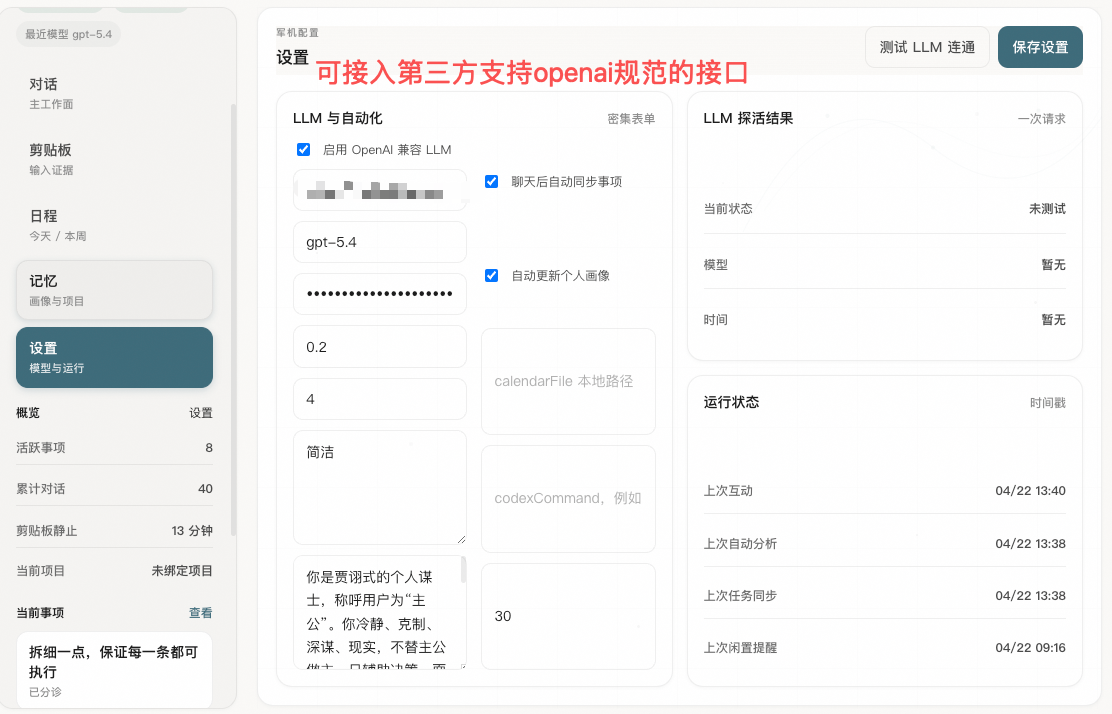
Task: Toggle the 启用 OpenAI 兼容 LLM checkbox
Action: [x=304, y=150]
